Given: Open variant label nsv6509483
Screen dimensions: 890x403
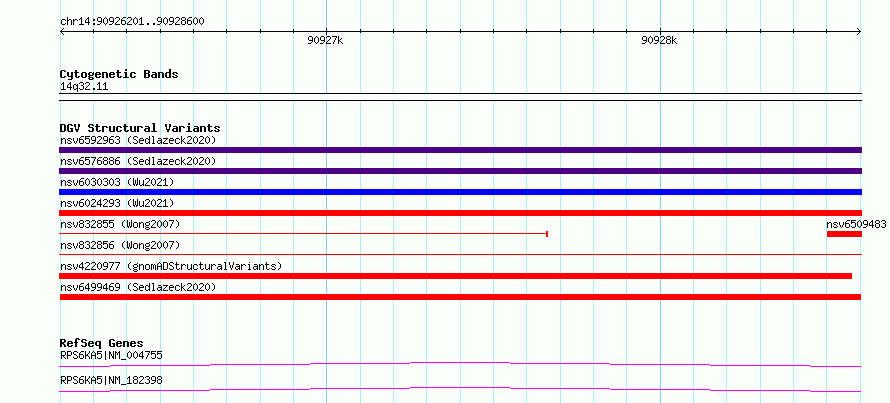Looking at the screenshot, I should tap(856, 224).
